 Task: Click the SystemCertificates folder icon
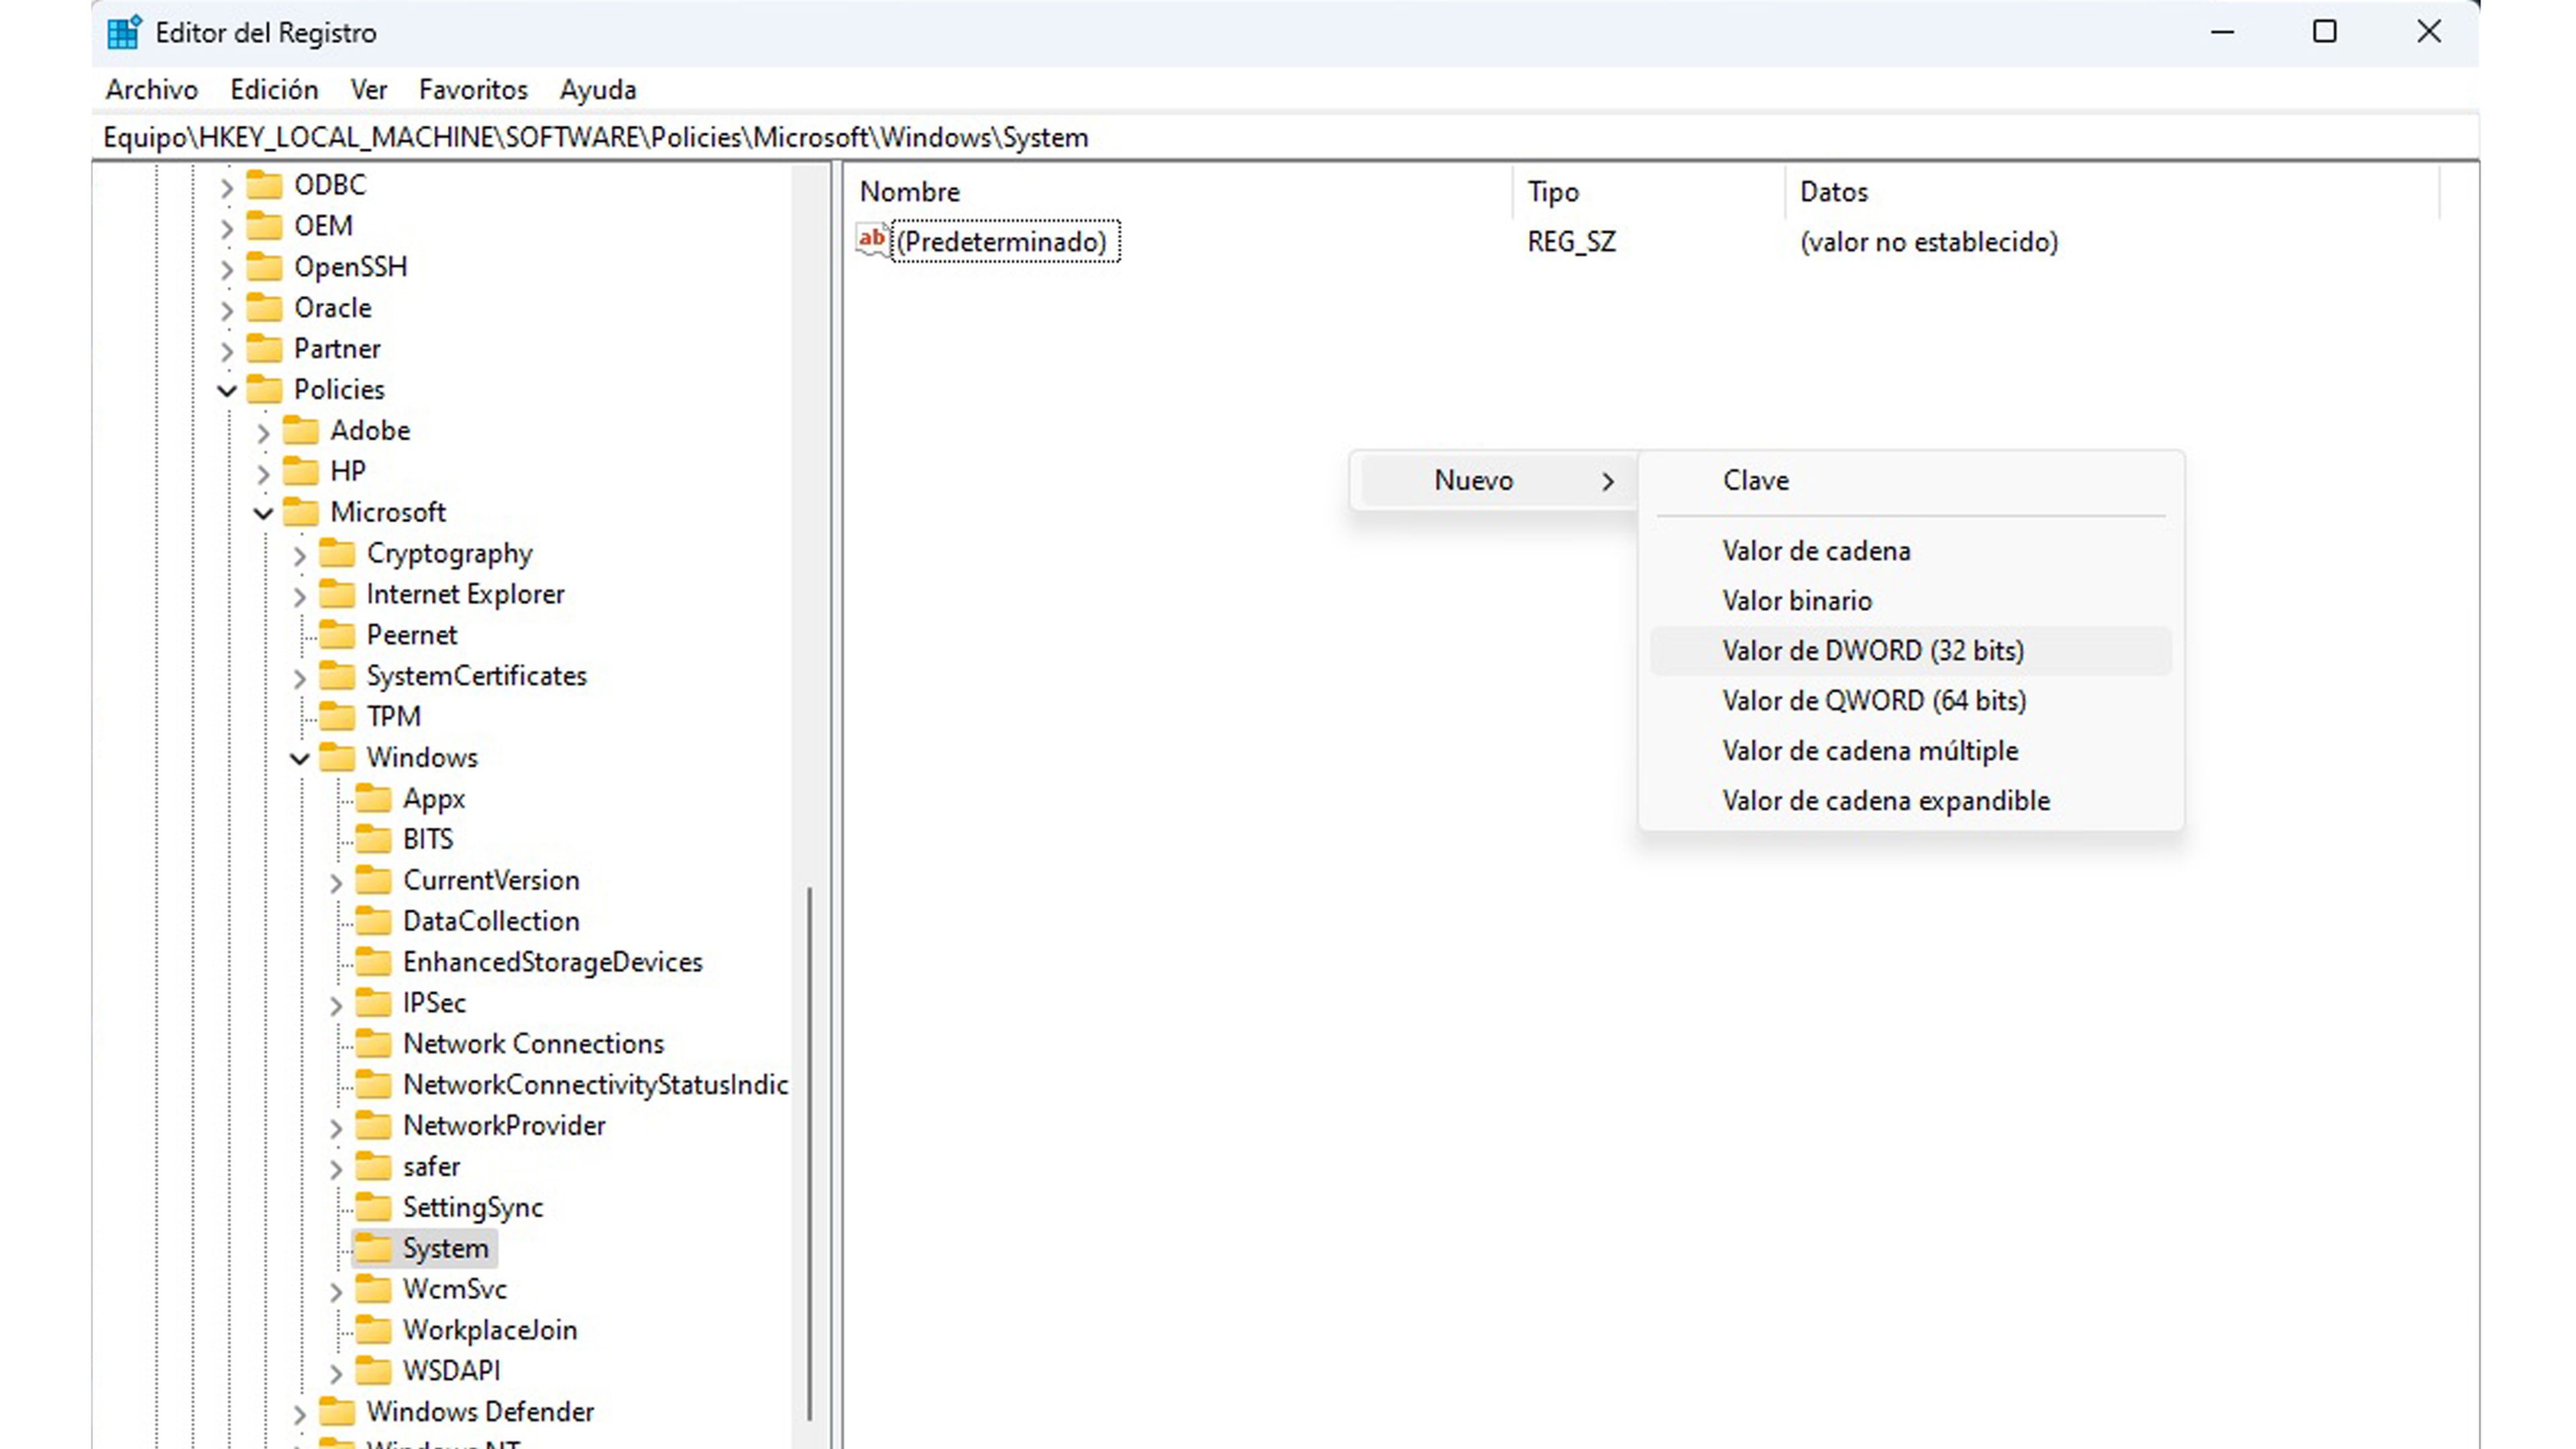click(337, 676)
